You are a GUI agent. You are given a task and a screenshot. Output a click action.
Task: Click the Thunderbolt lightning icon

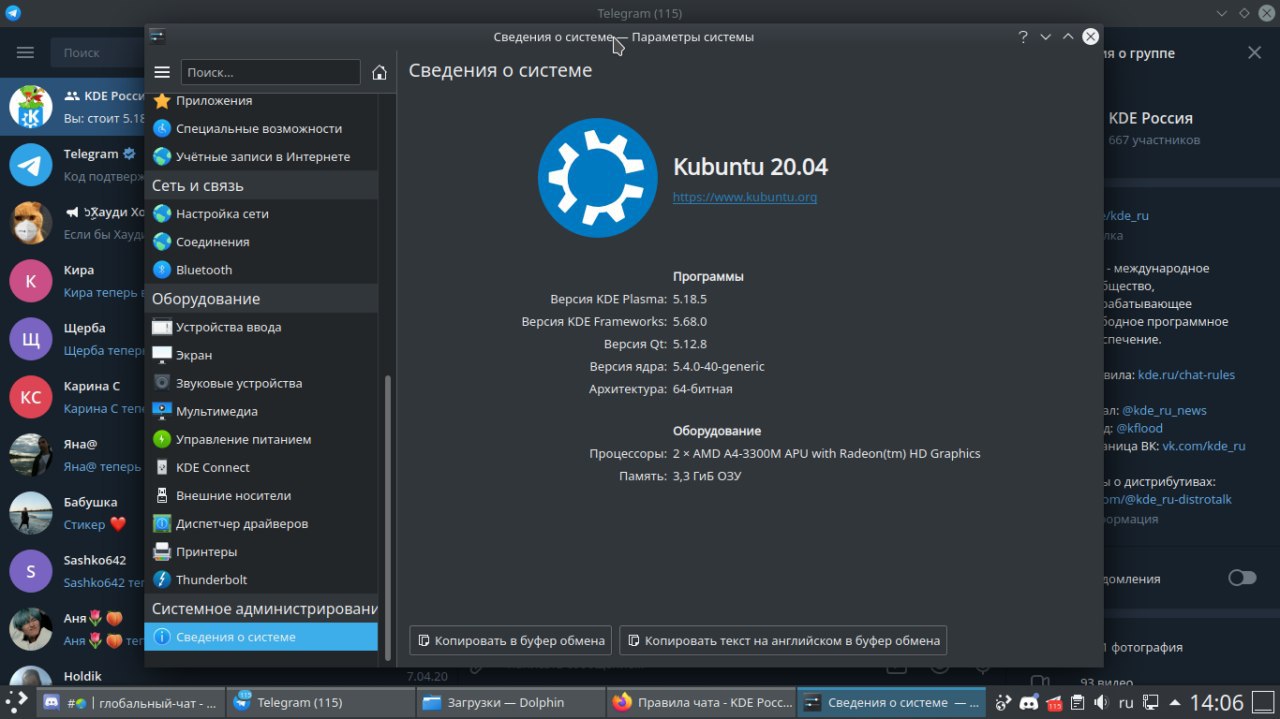click(x=162, y=580)
